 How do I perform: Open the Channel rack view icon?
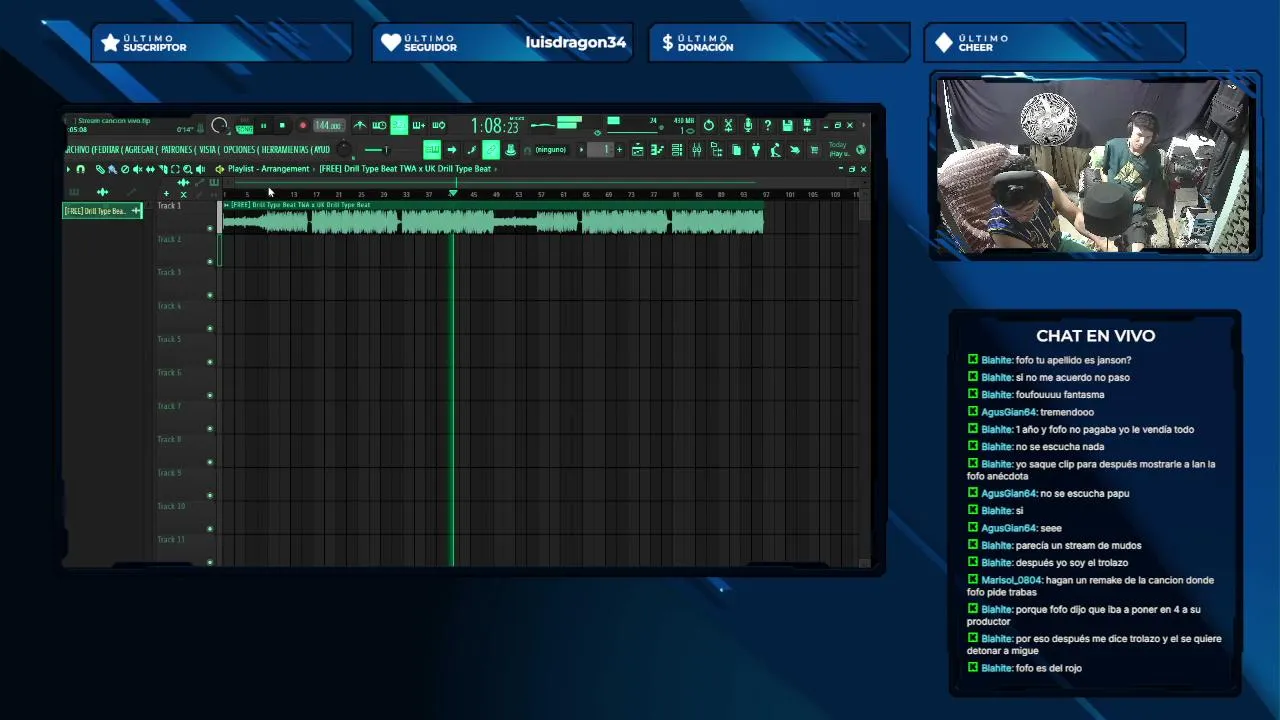click(677, 150)
